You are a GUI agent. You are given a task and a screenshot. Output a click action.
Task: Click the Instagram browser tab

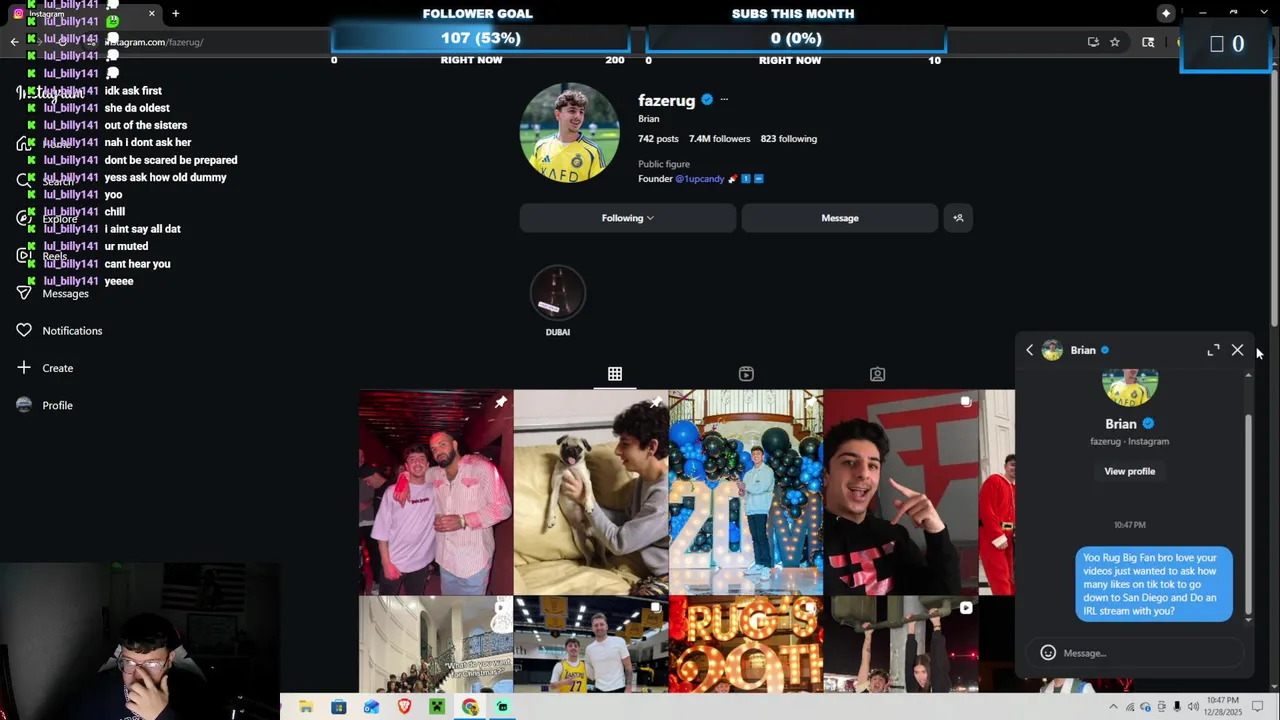[85, 14]
